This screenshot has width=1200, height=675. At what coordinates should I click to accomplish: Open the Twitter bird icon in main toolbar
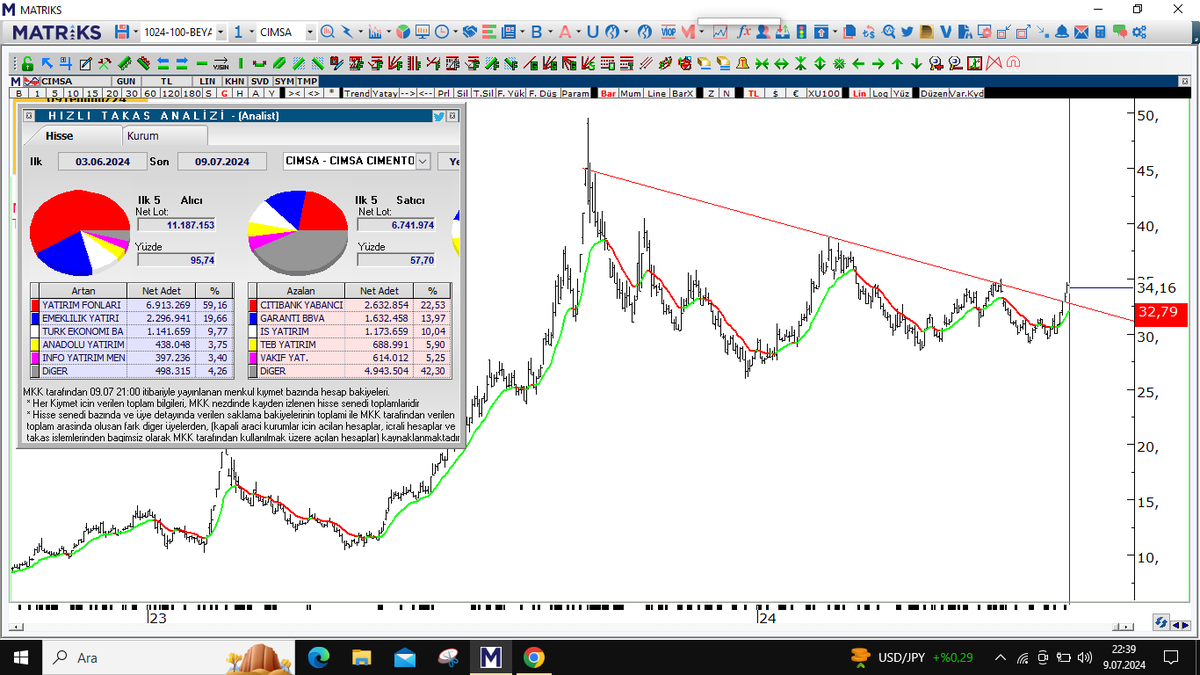pyautogui.click(x=907, y=32)
